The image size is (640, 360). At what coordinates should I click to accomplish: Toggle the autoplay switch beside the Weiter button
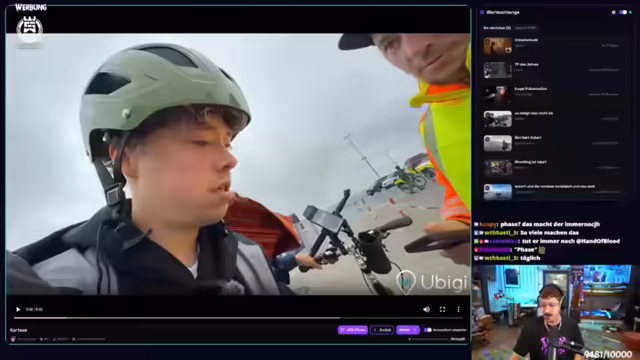pyautogui.click(x=427, y=330)
